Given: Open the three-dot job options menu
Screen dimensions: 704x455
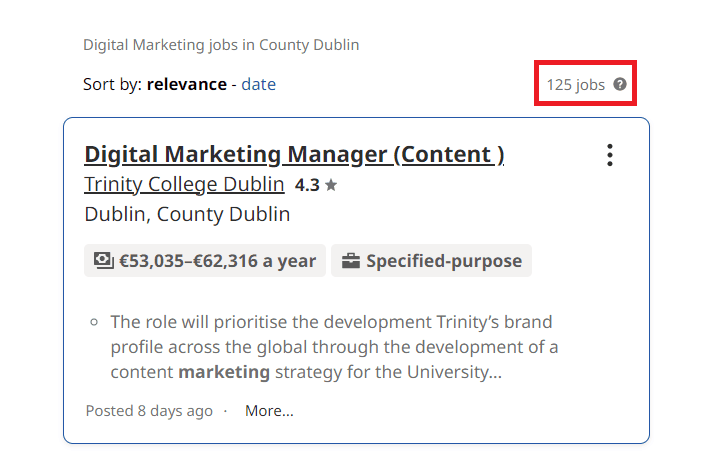Looking at the screenshot, I should click(x=609, y=155).
